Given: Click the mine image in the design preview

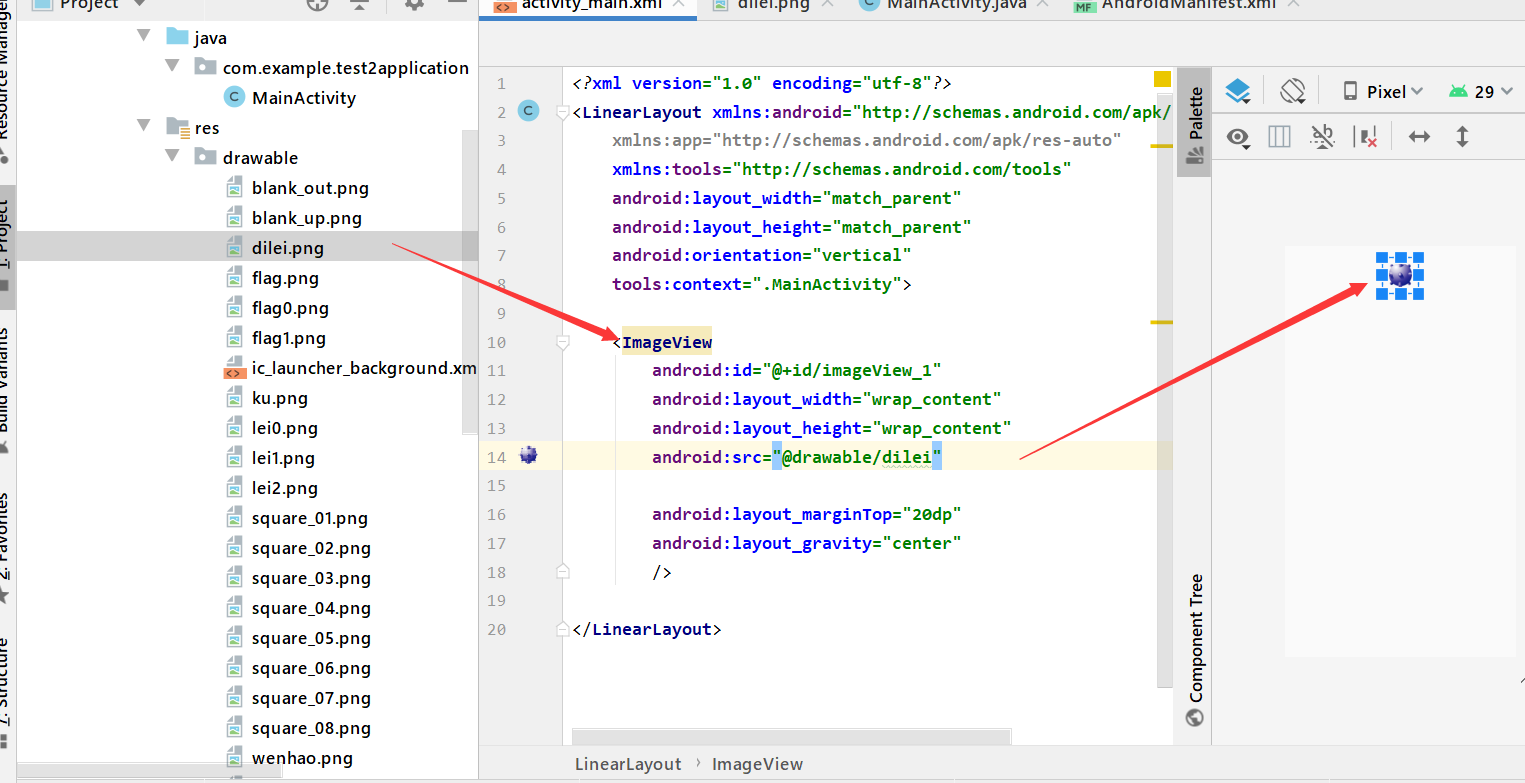Looking at the screenshot, I should click(1400, 275).
